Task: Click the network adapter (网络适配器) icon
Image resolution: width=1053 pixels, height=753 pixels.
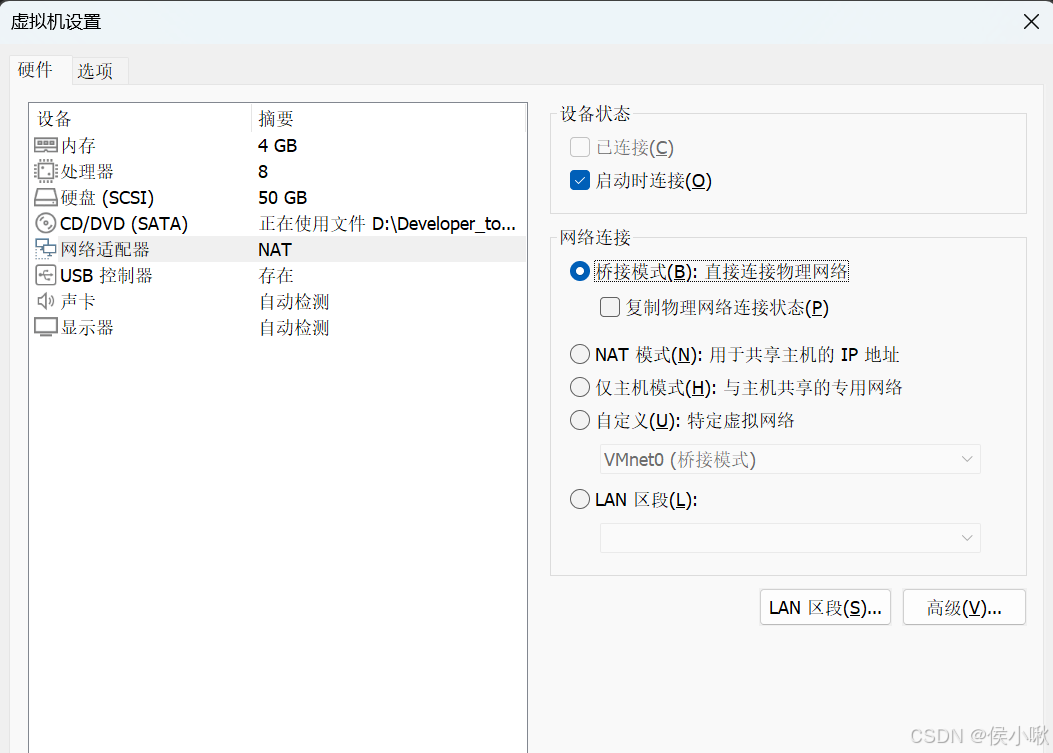Action: tap(46, 249)
